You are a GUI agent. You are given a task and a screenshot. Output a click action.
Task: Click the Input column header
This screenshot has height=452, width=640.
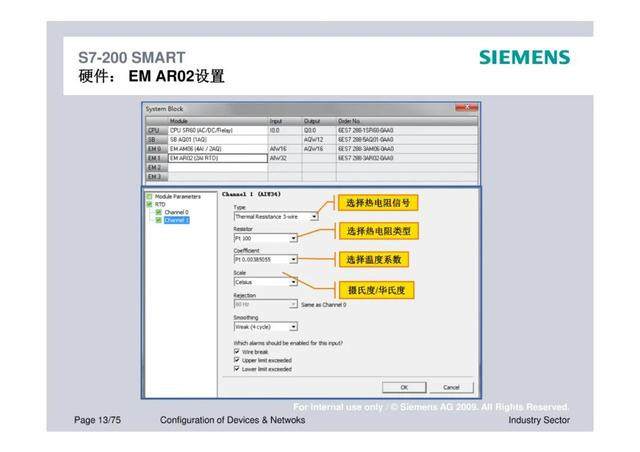pyautogui.click(x=285, y=121)
